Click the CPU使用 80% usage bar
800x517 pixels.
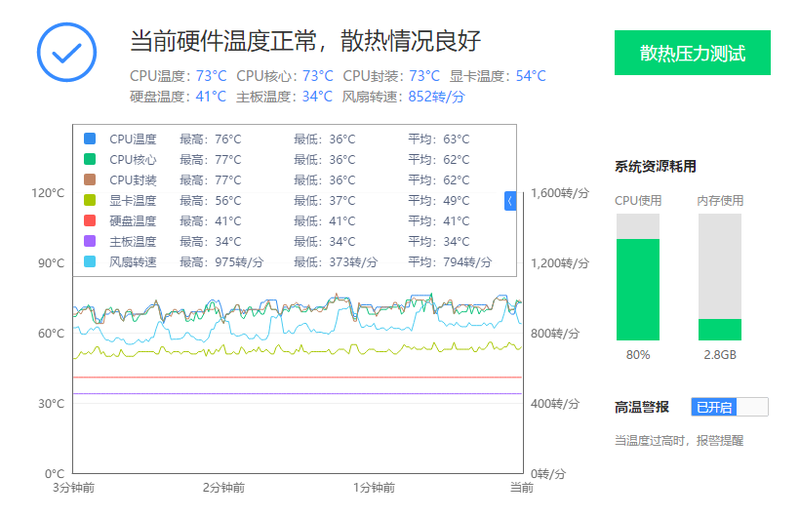click(638, 277)
